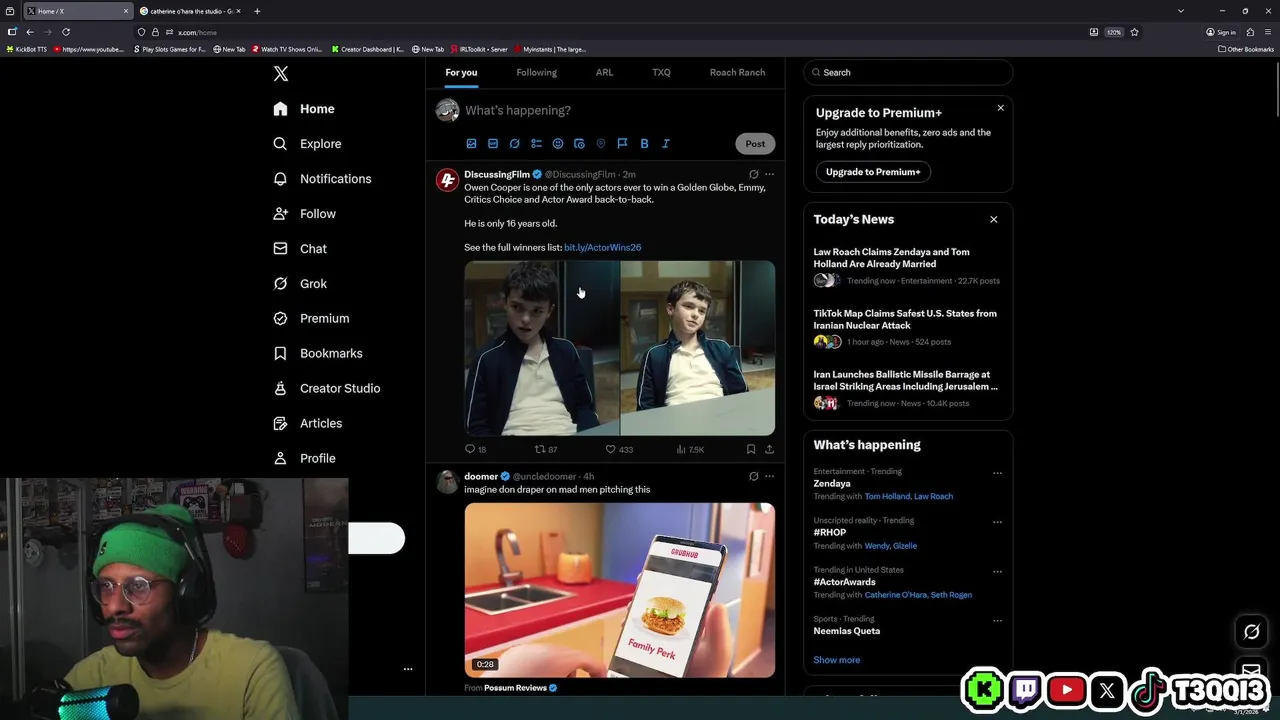Open more options on the DiscussingFilm post
This screenshot has height=720, width=1280.
pos(769,174)
